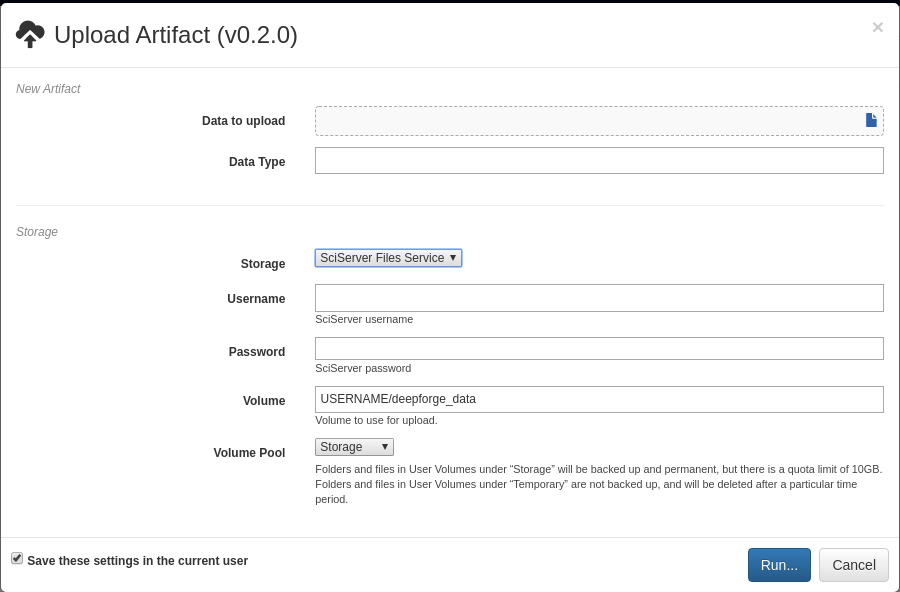This screenshot has width=900, height=592.
Task: Click the SciServer Files Service selector arrow
Action: [453, 257]
